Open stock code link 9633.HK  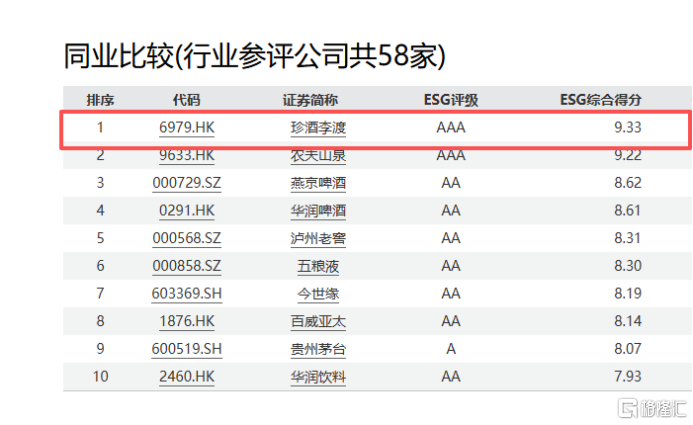click(x=187, y=155)
